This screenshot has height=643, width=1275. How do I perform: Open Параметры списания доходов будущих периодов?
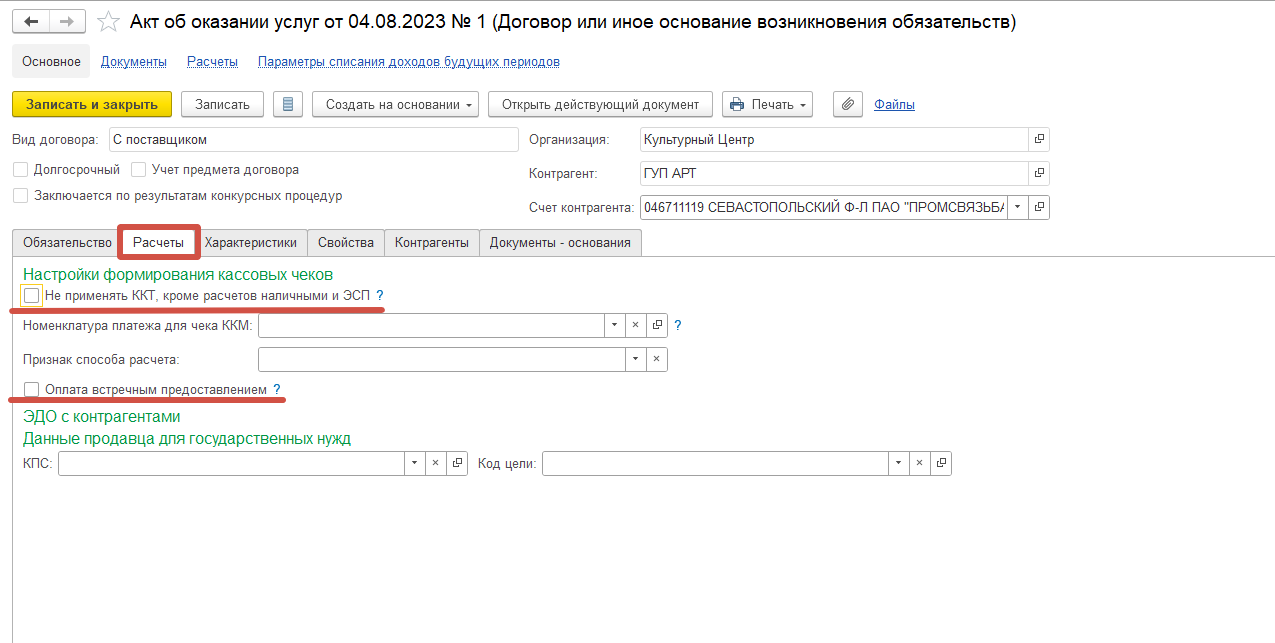coord(409,61)
